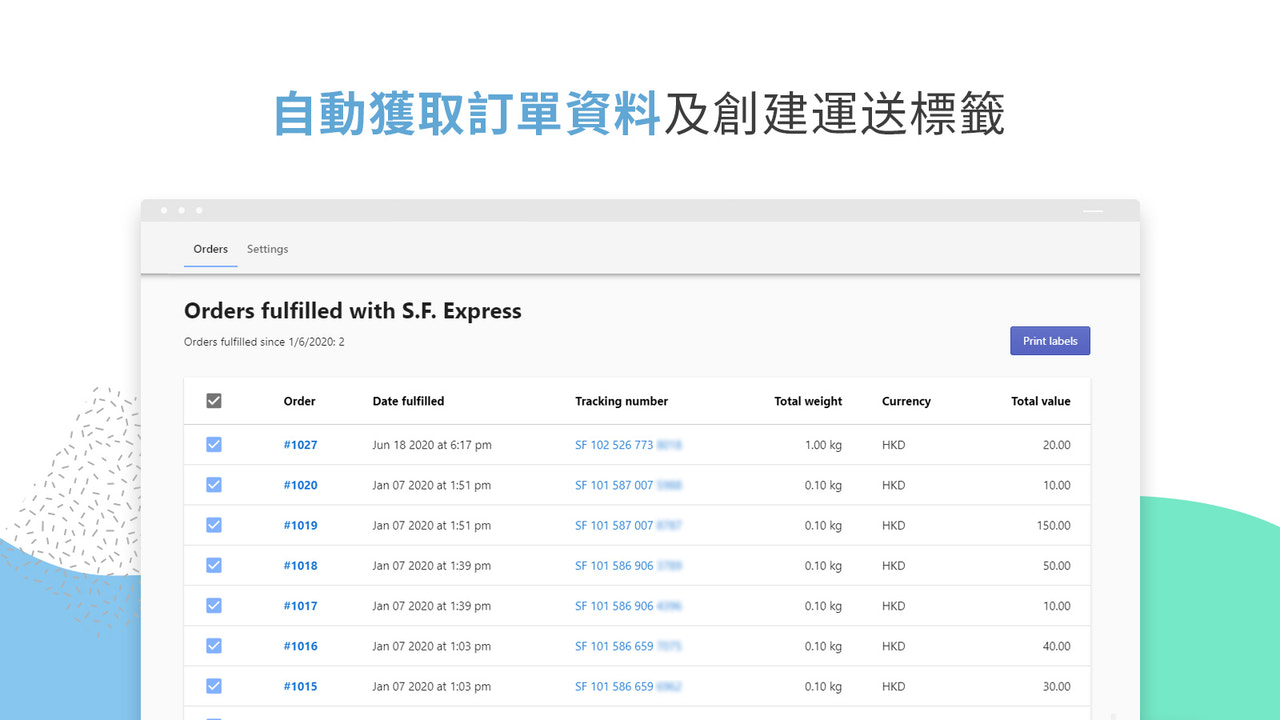This screenshot has width=1280, height=720.
Task: Open order #1020 link
Action: click(x=300, y=485)
